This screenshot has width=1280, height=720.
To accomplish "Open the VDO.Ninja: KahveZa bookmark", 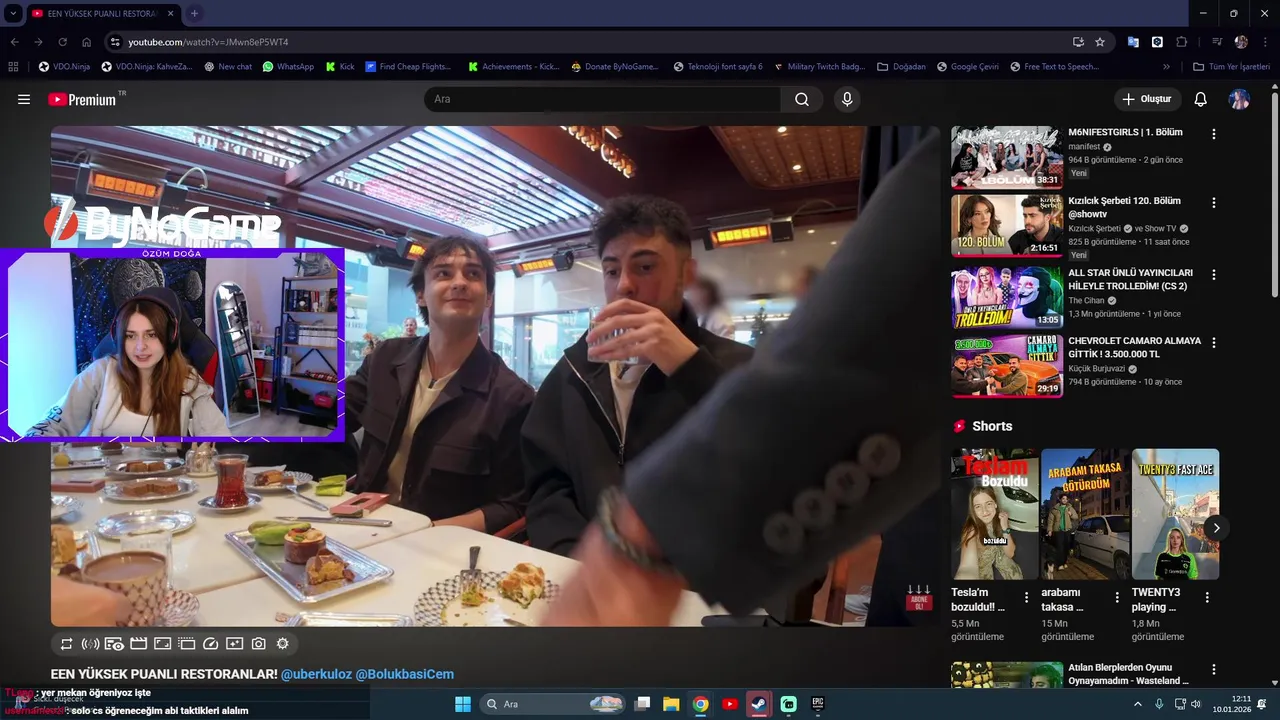I will pyautogui.click(x=146, y=67).
